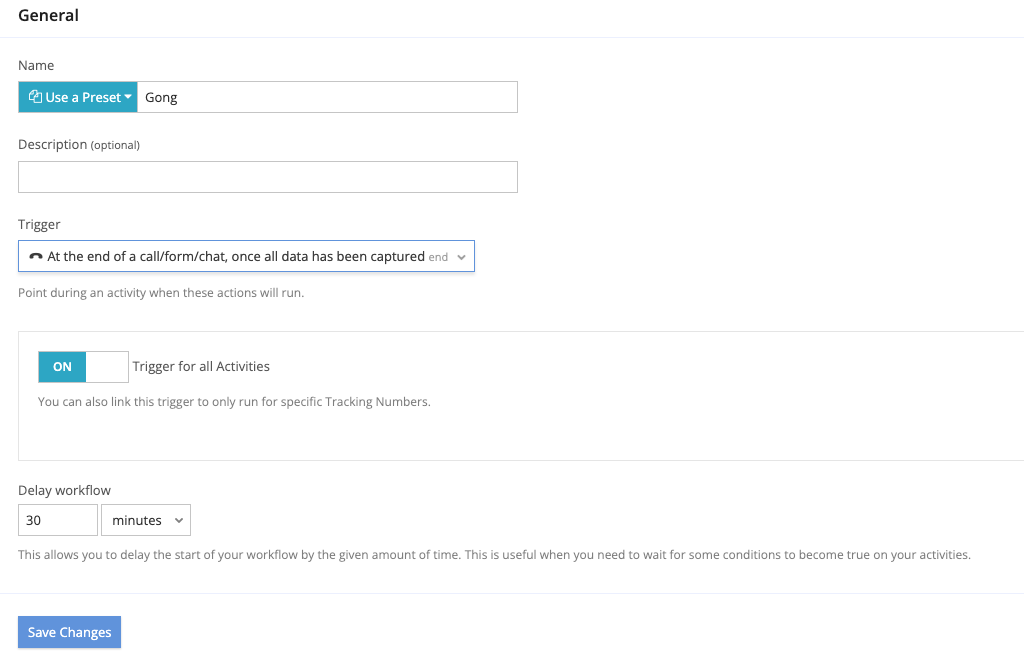Click the General section heading
The image size is (1024, 666).
(x=49, y=16)
